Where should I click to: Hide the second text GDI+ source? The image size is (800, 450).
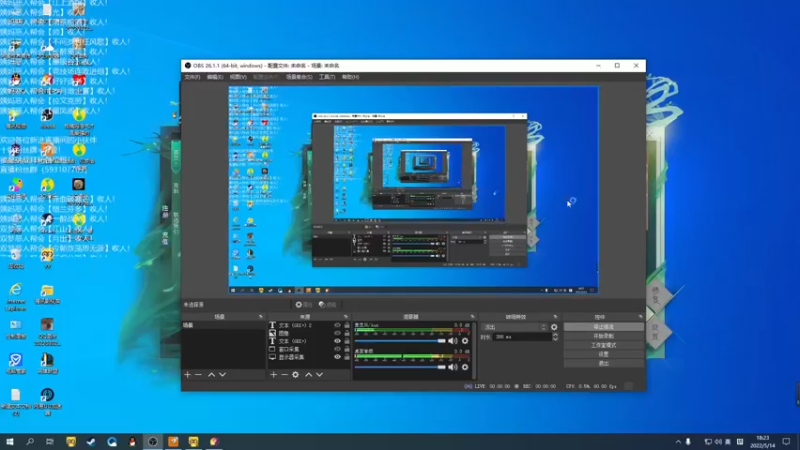pyautogui.click(x=337, y=341)
